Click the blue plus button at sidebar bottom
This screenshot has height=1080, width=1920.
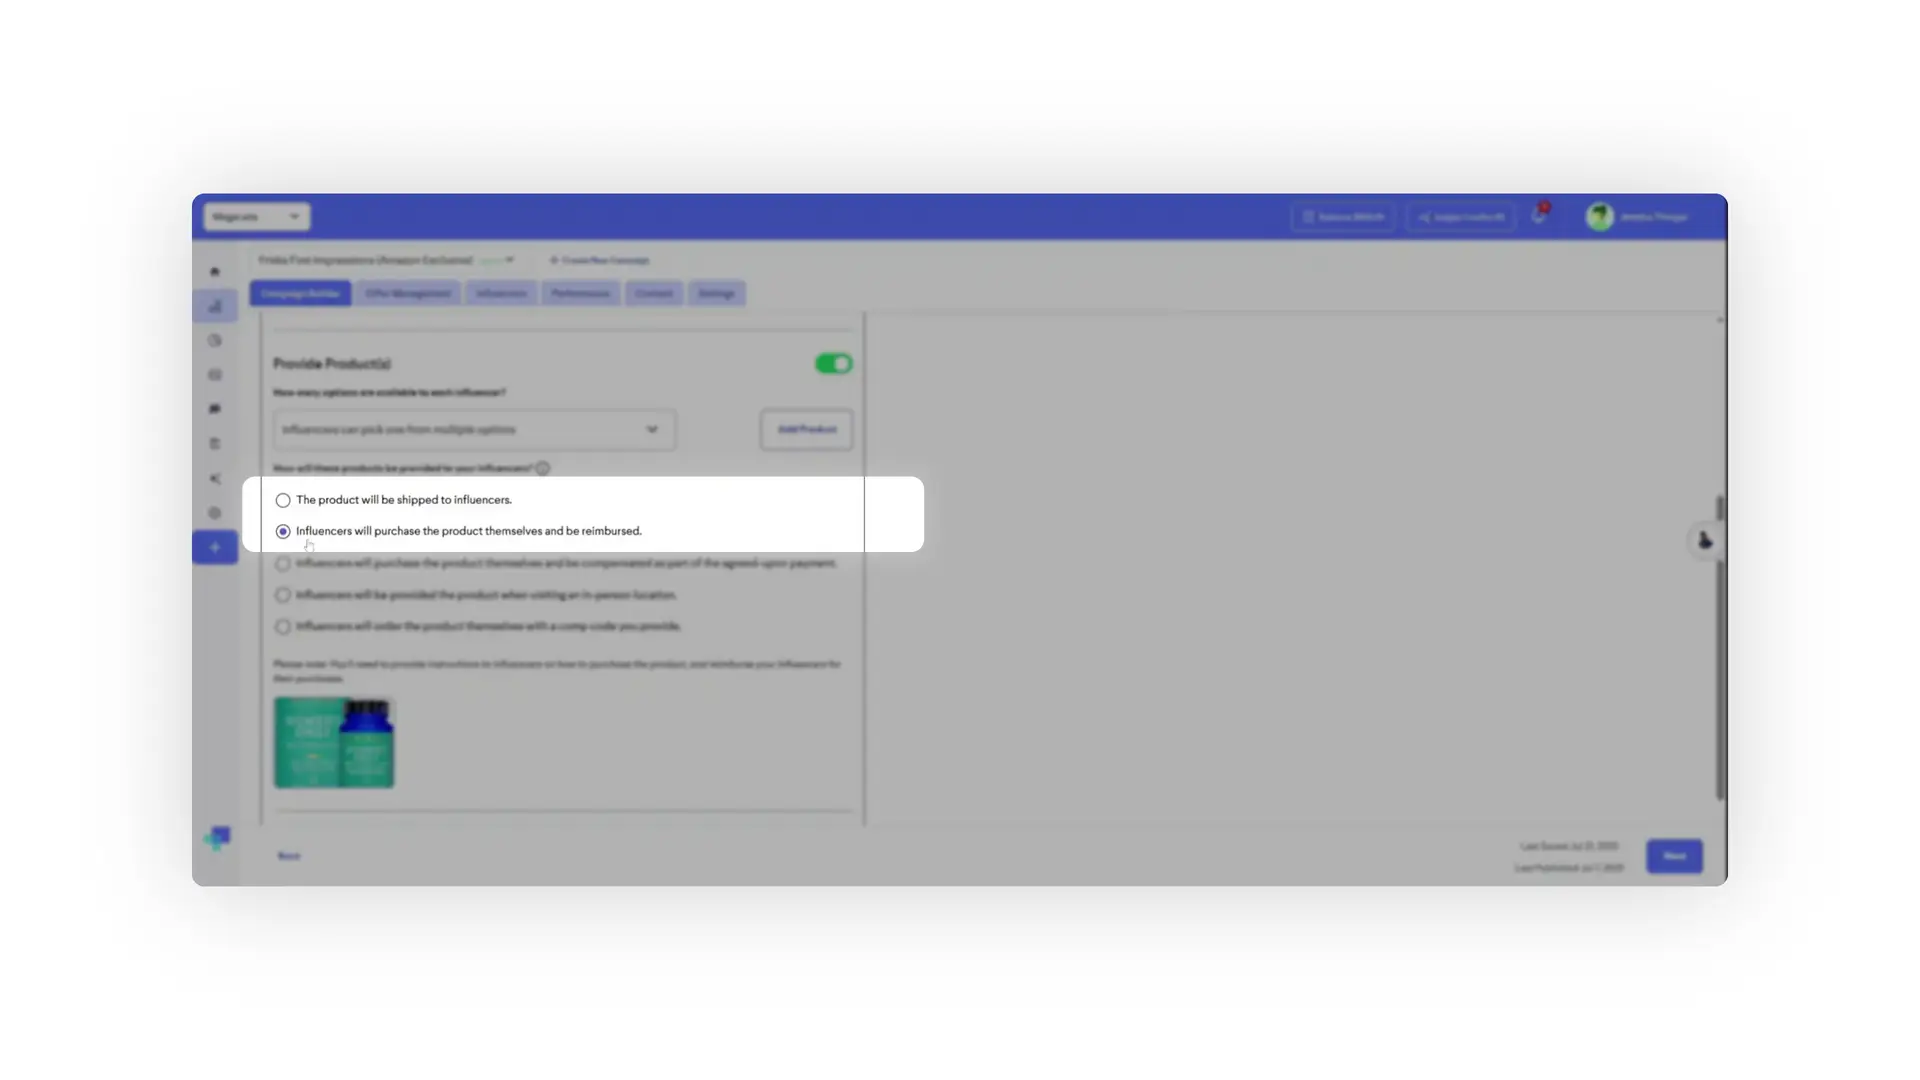click(215, 547)
